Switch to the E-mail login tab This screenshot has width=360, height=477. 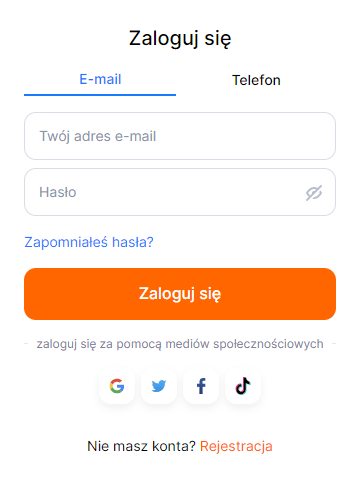[x=100, y=80]
